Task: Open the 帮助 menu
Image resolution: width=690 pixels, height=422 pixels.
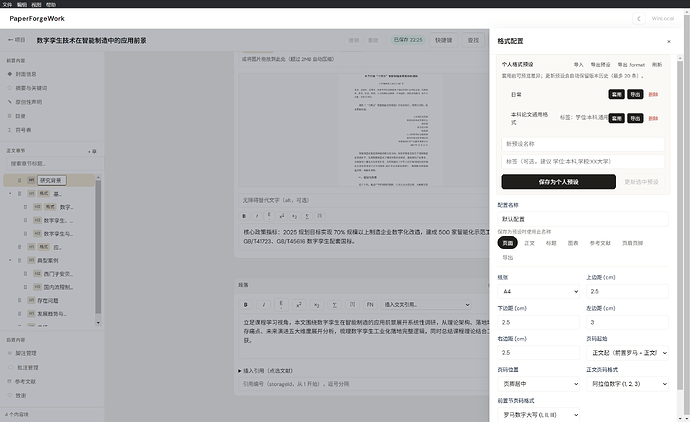Action: click(x=51, y=4)
